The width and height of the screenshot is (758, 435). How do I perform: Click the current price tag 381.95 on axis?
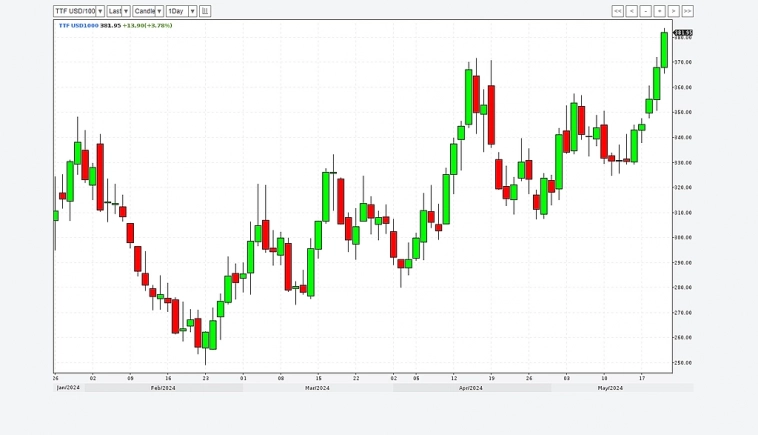683,33
